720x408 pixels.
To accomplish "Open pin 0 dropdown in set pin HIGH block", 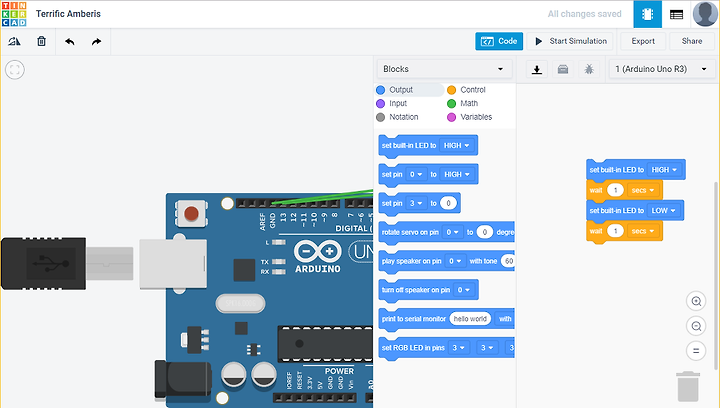I will [x=416, y=174].
